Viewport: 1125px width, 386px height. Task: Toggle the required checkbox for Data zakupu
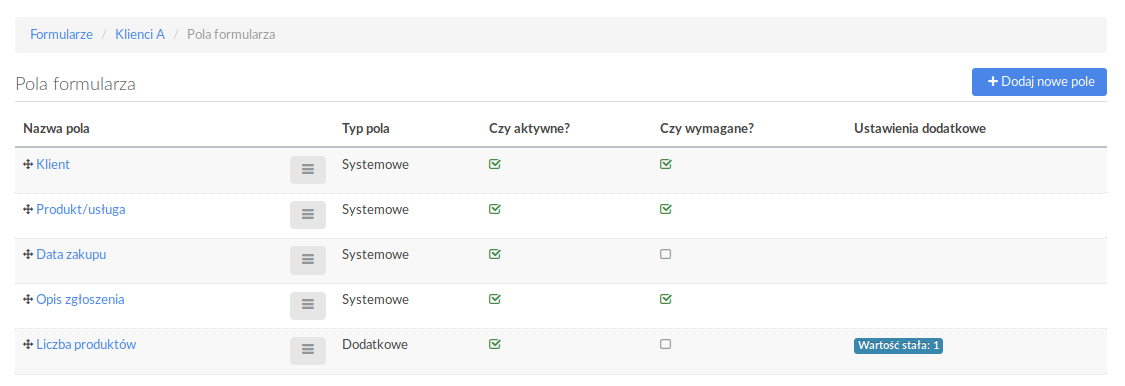tap(665, 254)
